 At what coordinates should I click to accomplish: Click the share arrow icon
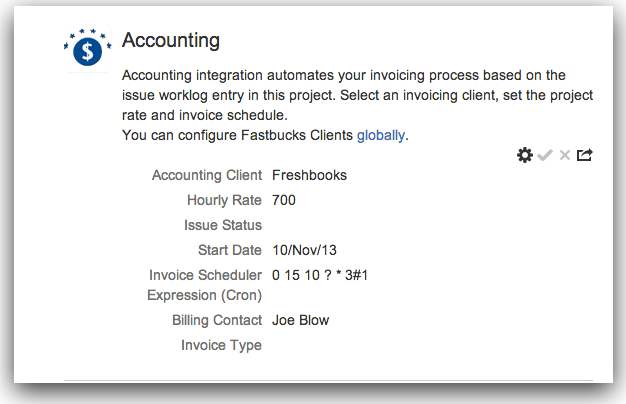click(585, 155)
